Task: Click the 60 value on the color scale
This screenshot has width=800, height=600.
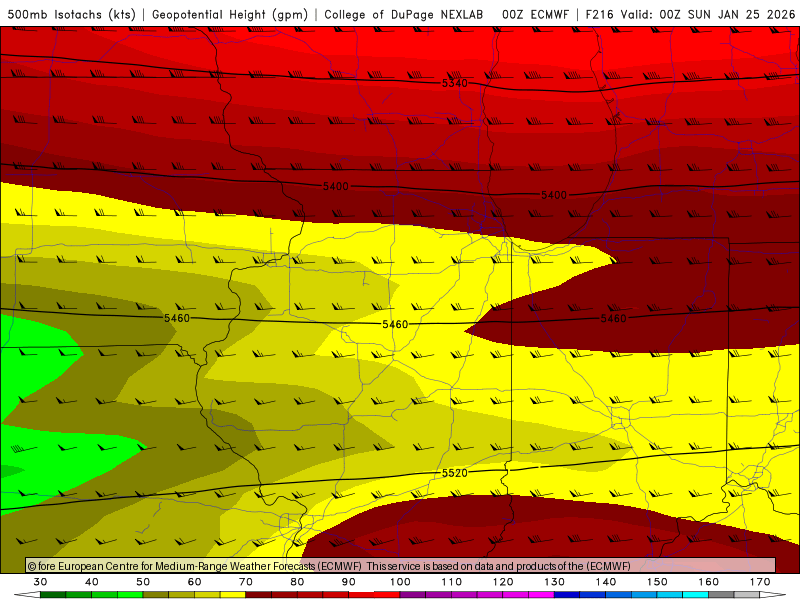Action: pos(194,582)
